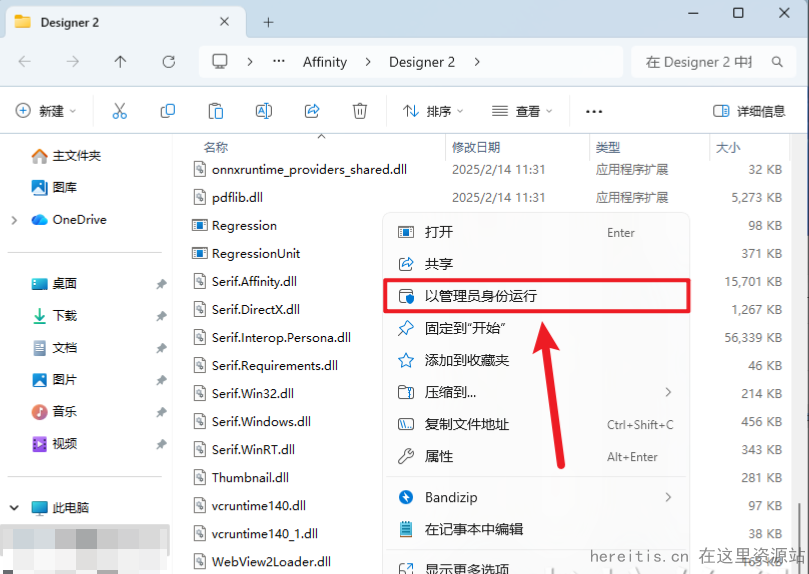Select the Regression application file
The height and width of the screenshot is (574, 809).
click(x=244, y=225)
